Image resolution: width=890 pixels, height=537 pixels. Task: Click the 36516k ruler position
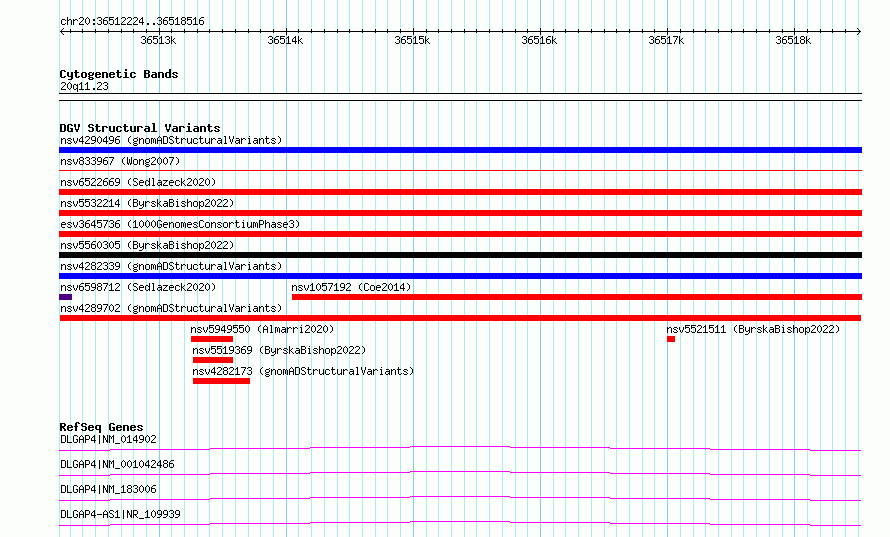coord(539,40)
